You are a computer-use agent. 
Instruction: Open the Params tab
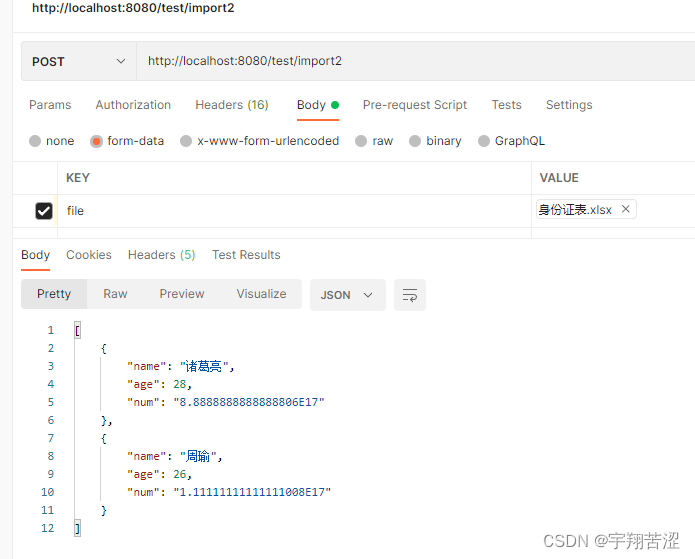(50, 105)
